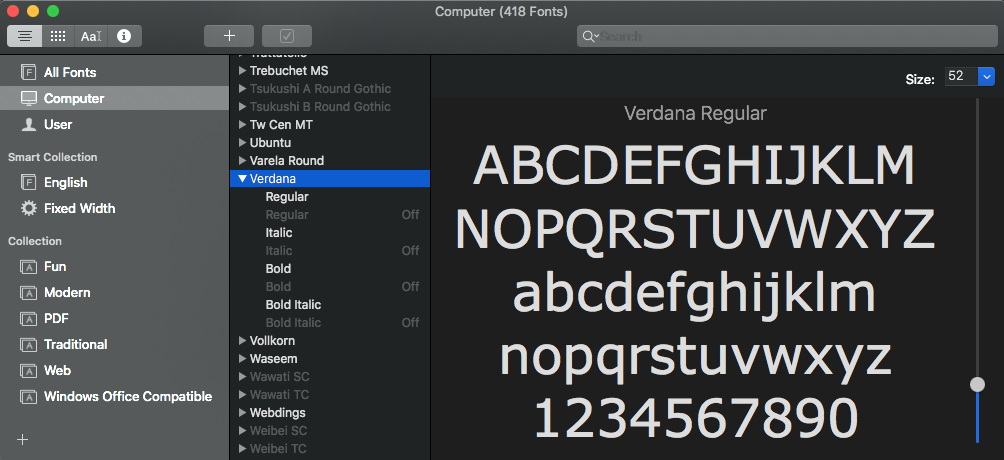Expand the Vollkorn font family
The width and height of the screenshot is (1004, 460).
pos(243,341)
